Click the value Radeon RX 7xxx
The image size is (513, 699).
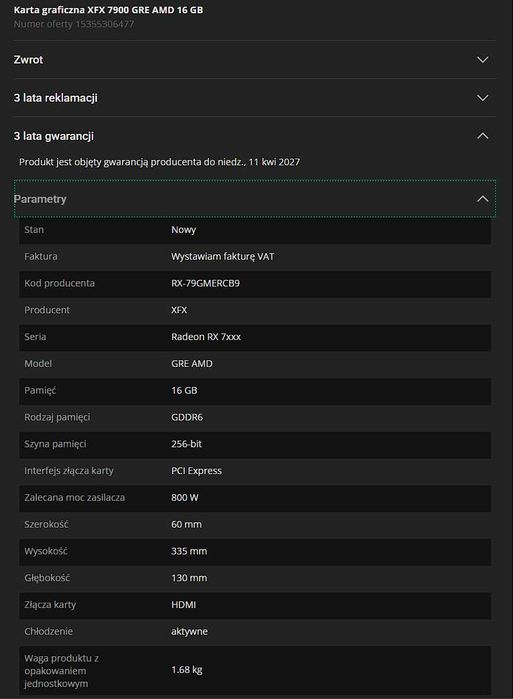click(206, 337)
